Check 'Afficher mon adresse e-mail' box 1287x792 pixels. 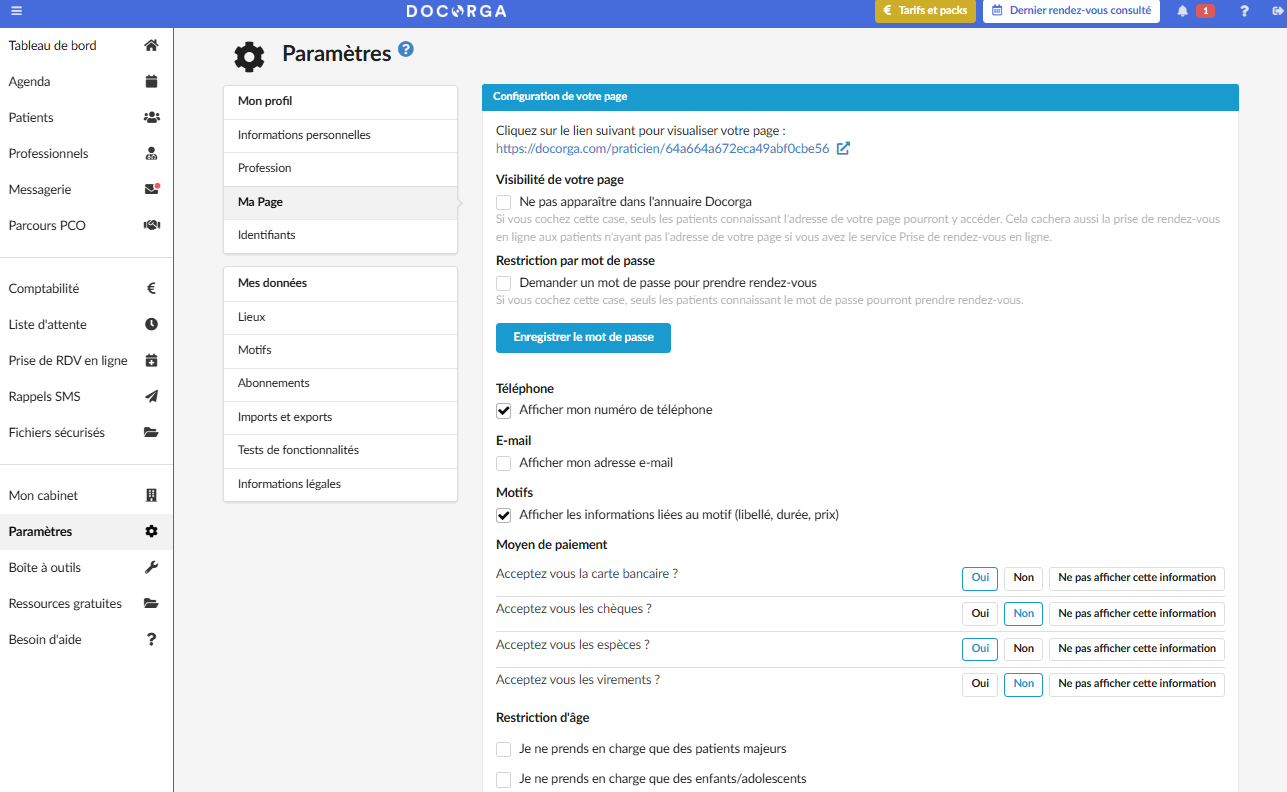504,463
